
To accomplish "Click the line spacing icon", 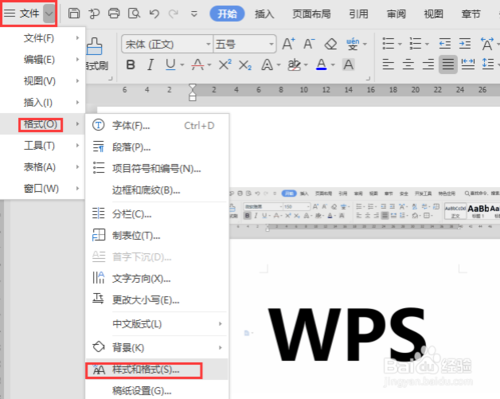I will click(488, 64).
